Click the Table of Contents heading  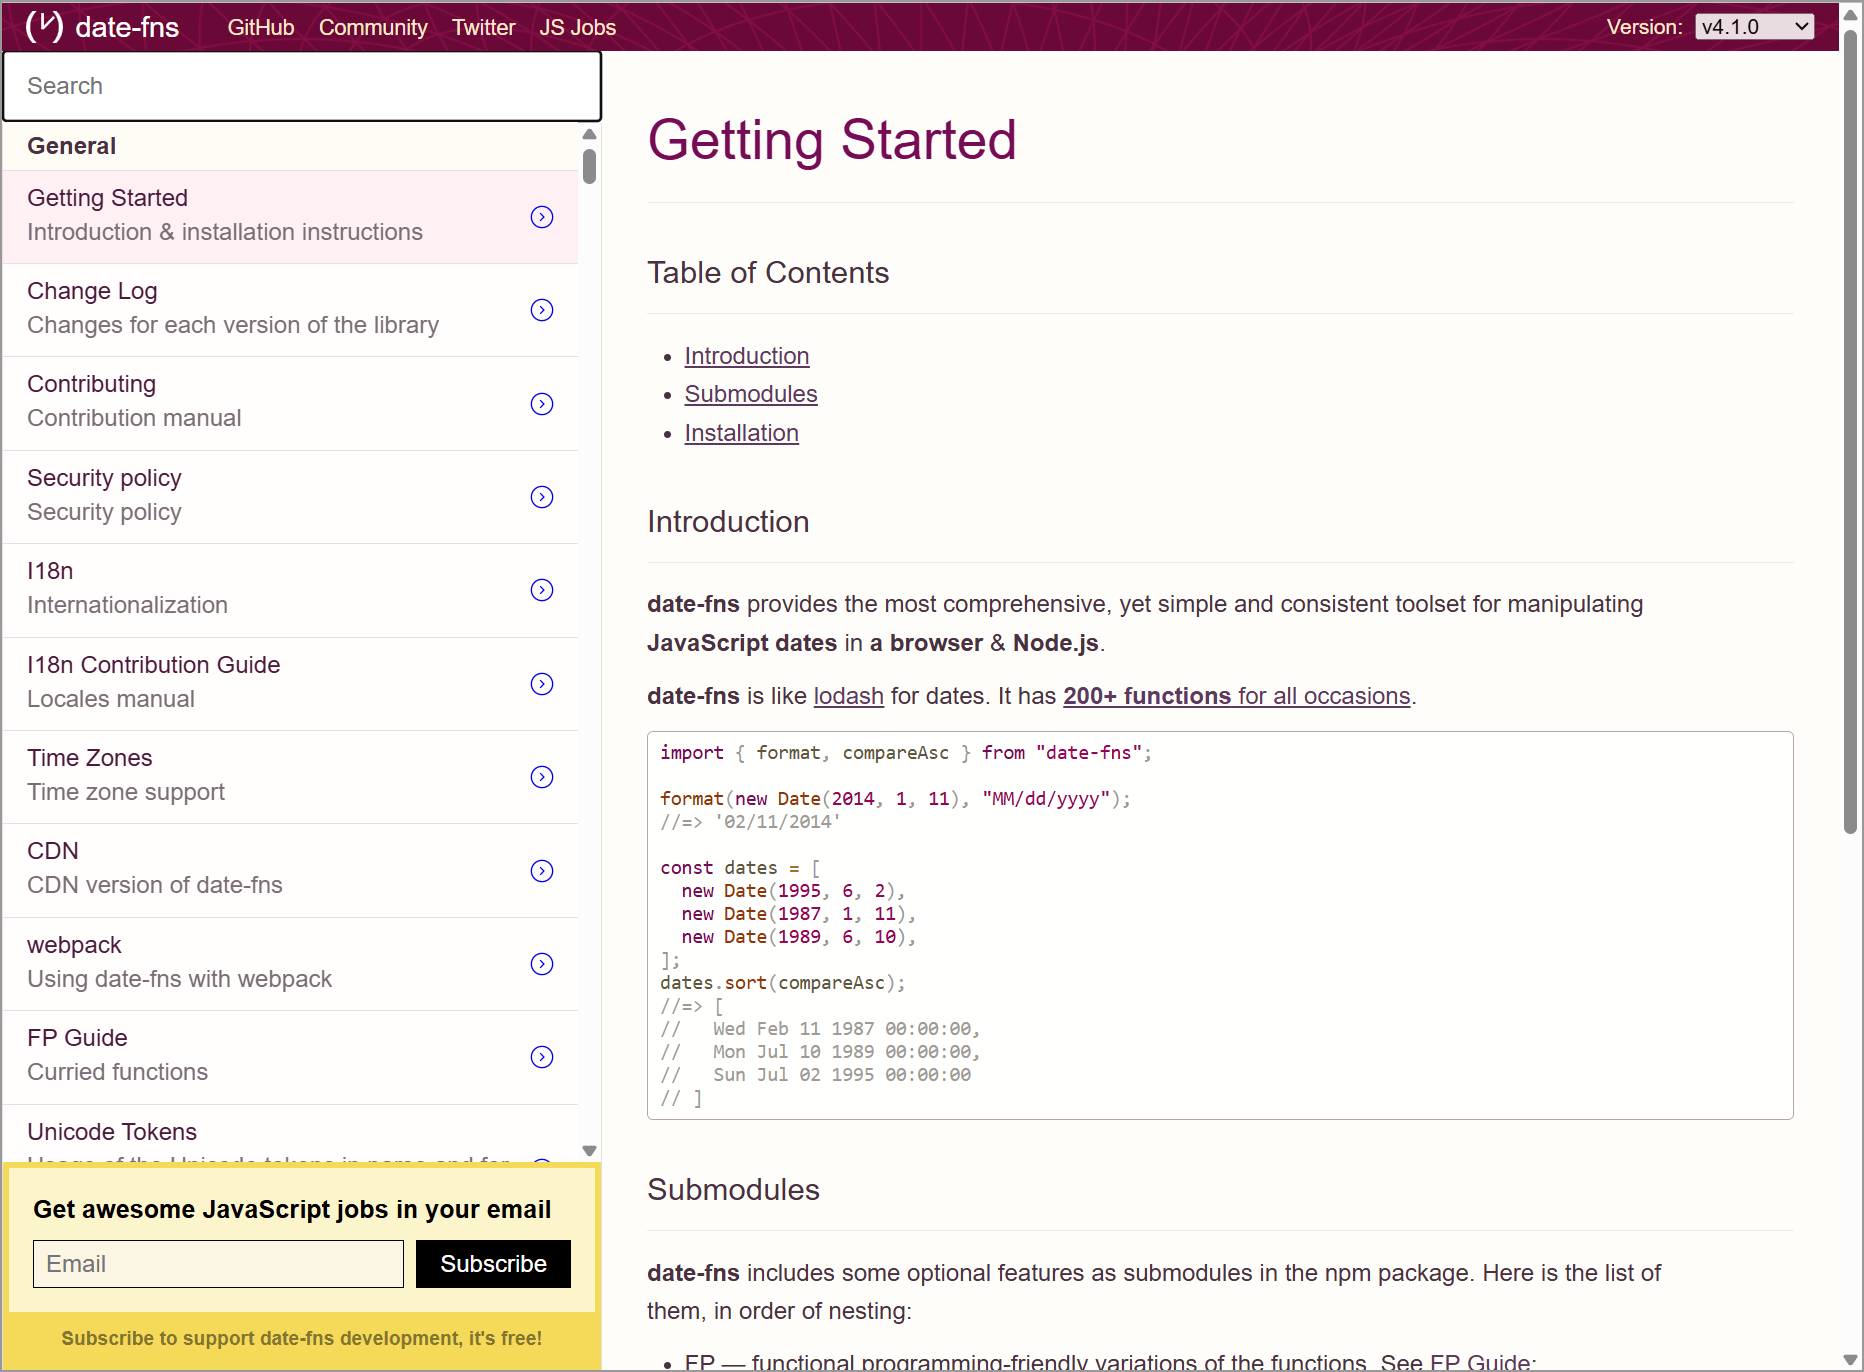768,273
